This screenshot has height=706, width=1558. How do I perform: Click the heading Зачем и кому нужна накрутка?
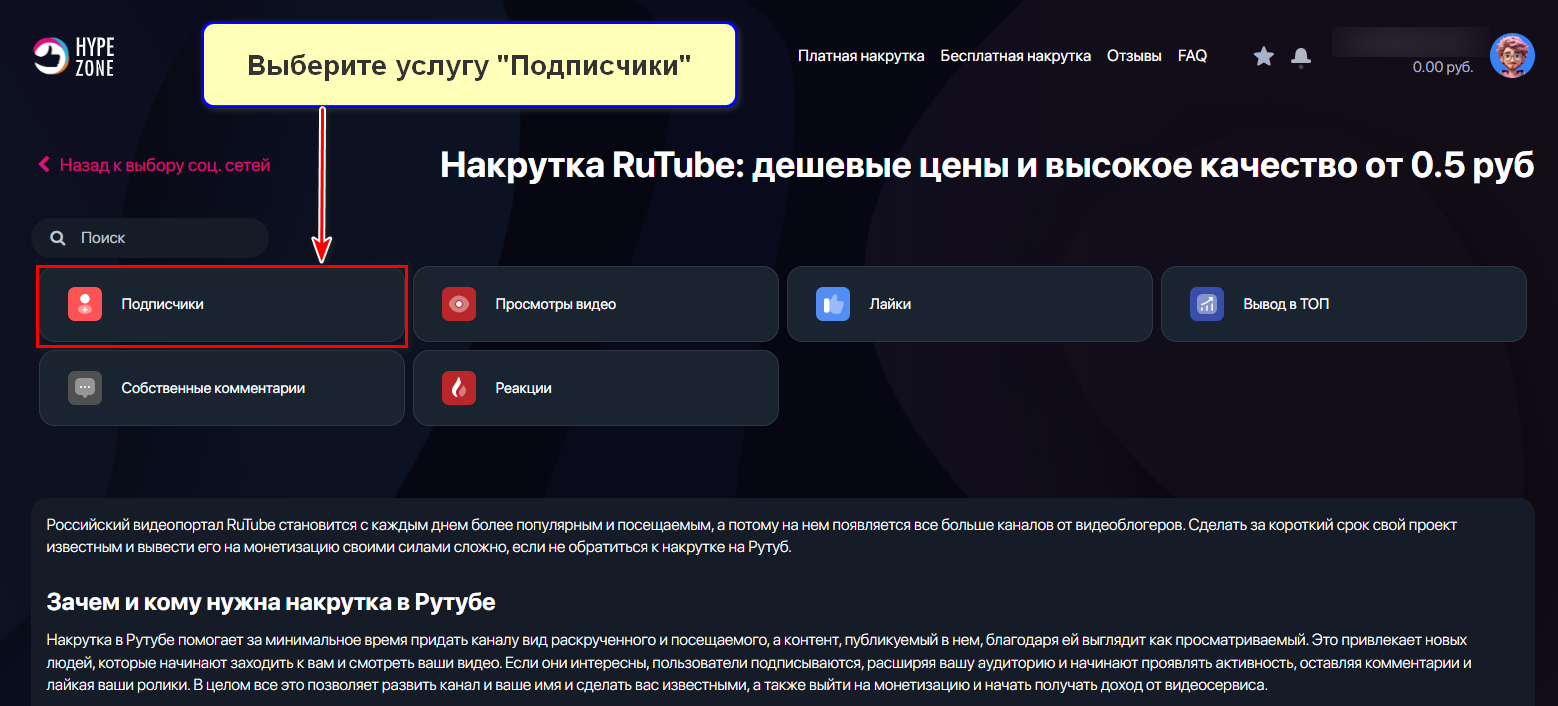(271, 603)
